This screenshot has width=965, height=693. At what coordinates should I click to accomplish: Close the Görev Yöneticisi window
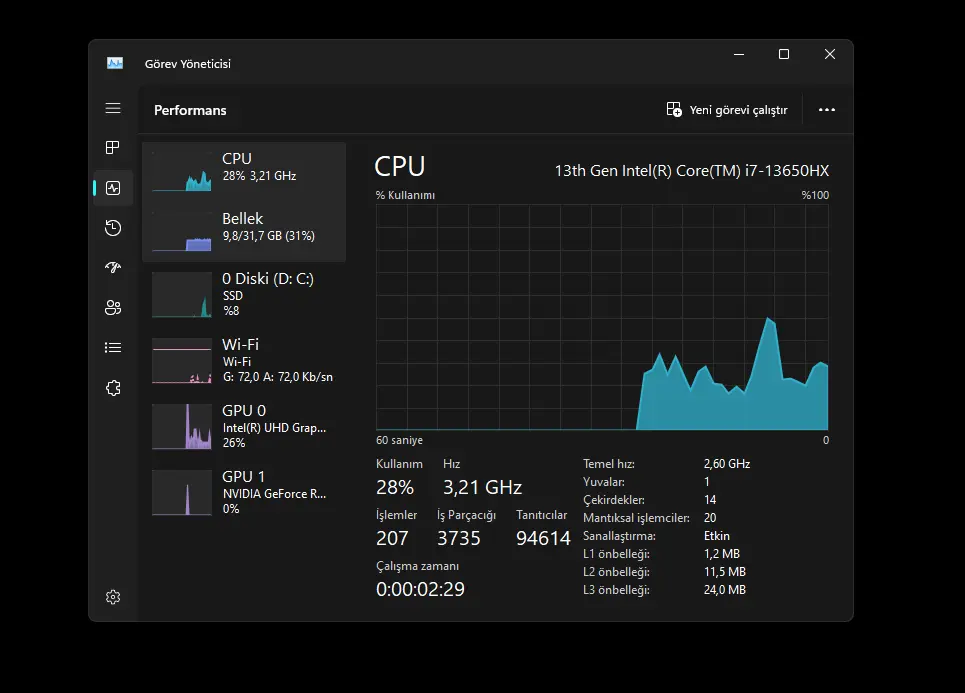pyautogui.click(x=830, y=54)
